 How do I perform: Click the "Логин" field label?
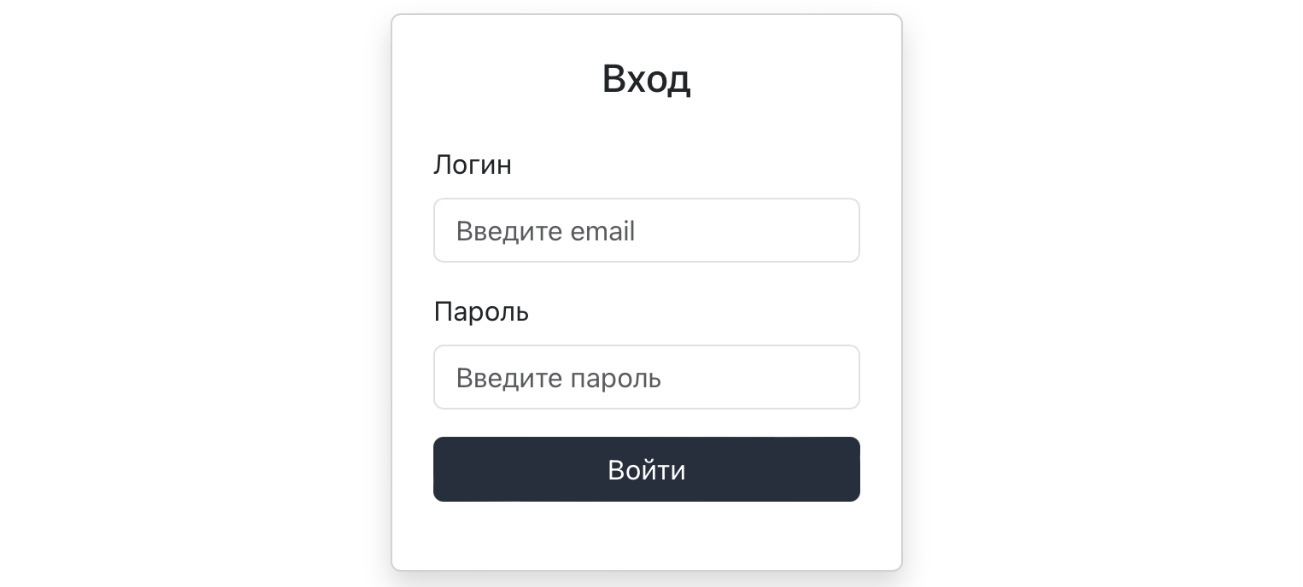pos(472,165)
